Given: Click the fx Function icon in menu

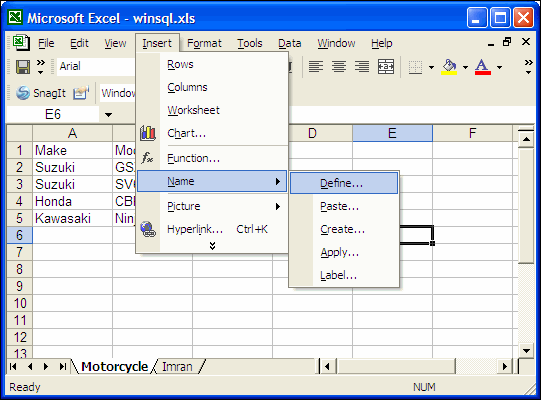Looking at the screenshot, I should pyautogui.click(x=147, y=158).
